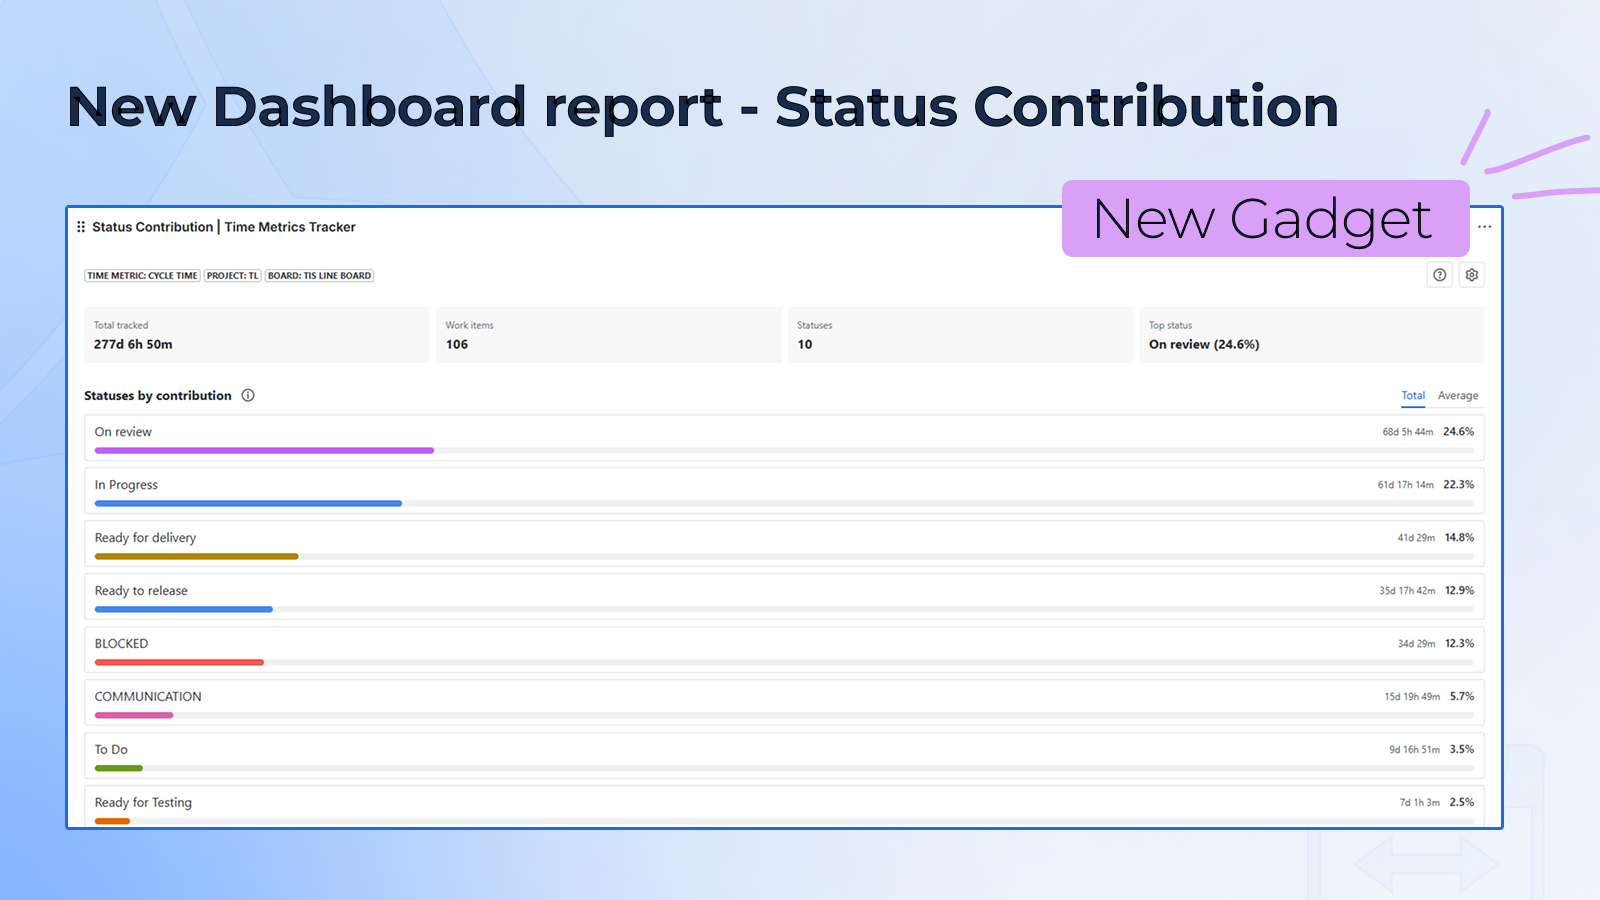
Task: Click the Total tracked summary card
Action: (257, 335)
